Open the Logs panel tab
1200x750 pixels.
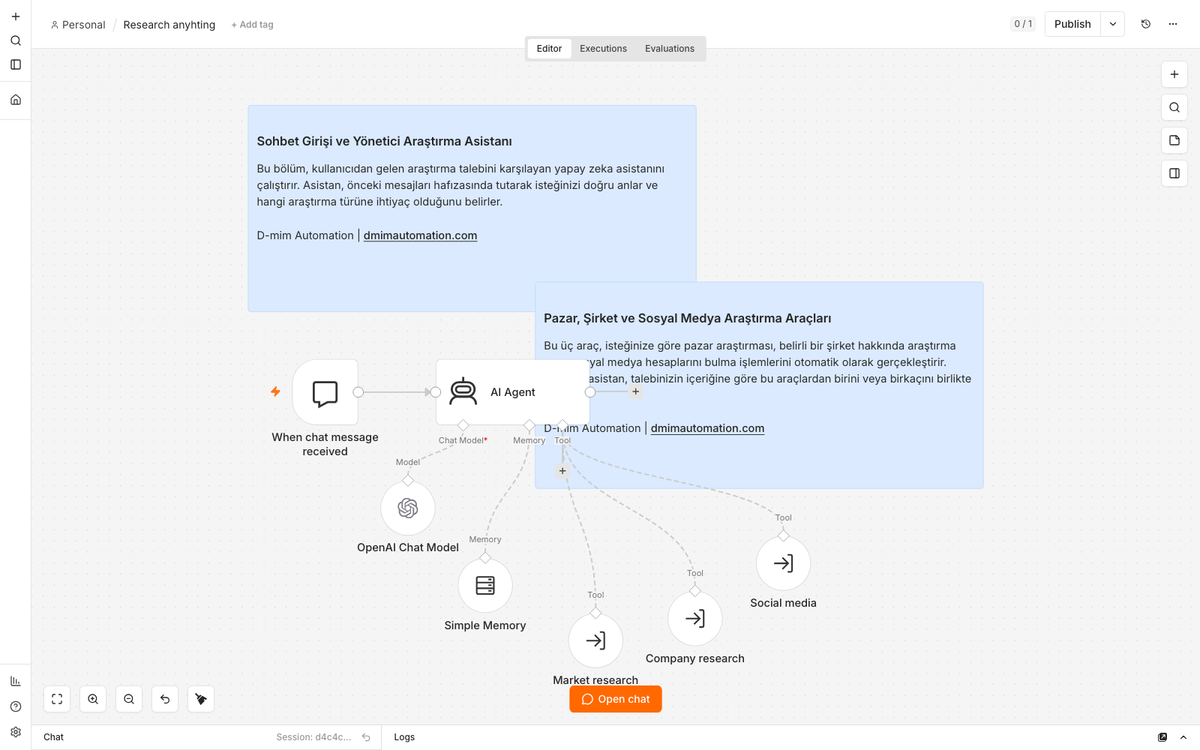click(x=404, y=737)
